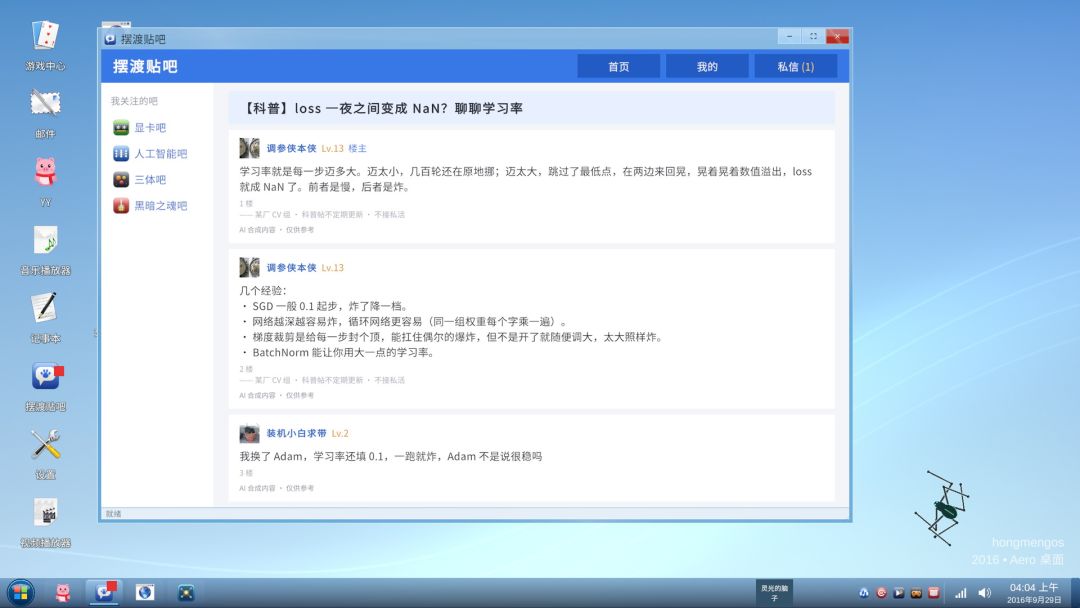Click 调参侠本侠 avatar on the second floor
Screen dimensions: 1080x608
tap(249, 268)
